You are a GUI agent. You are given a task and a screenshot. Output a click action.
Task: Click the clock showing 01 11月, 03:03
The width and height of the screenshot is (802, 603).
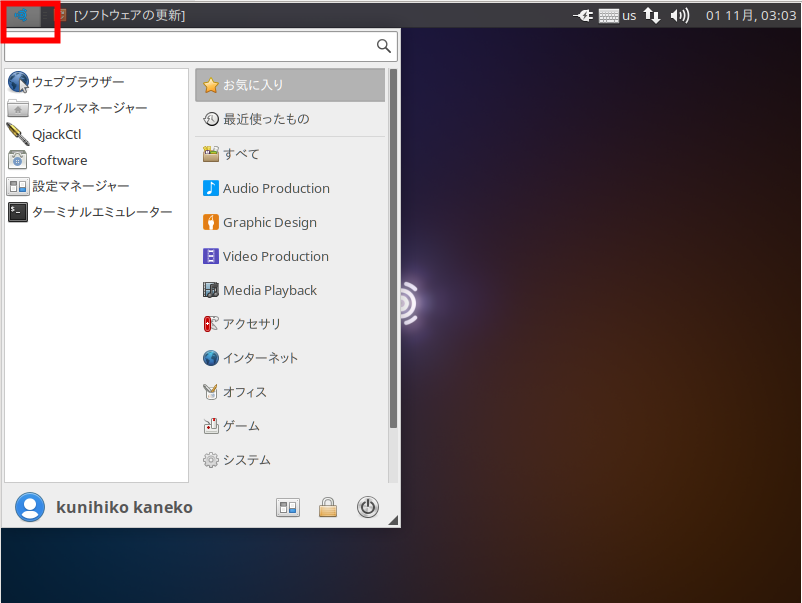coord(751,15)
